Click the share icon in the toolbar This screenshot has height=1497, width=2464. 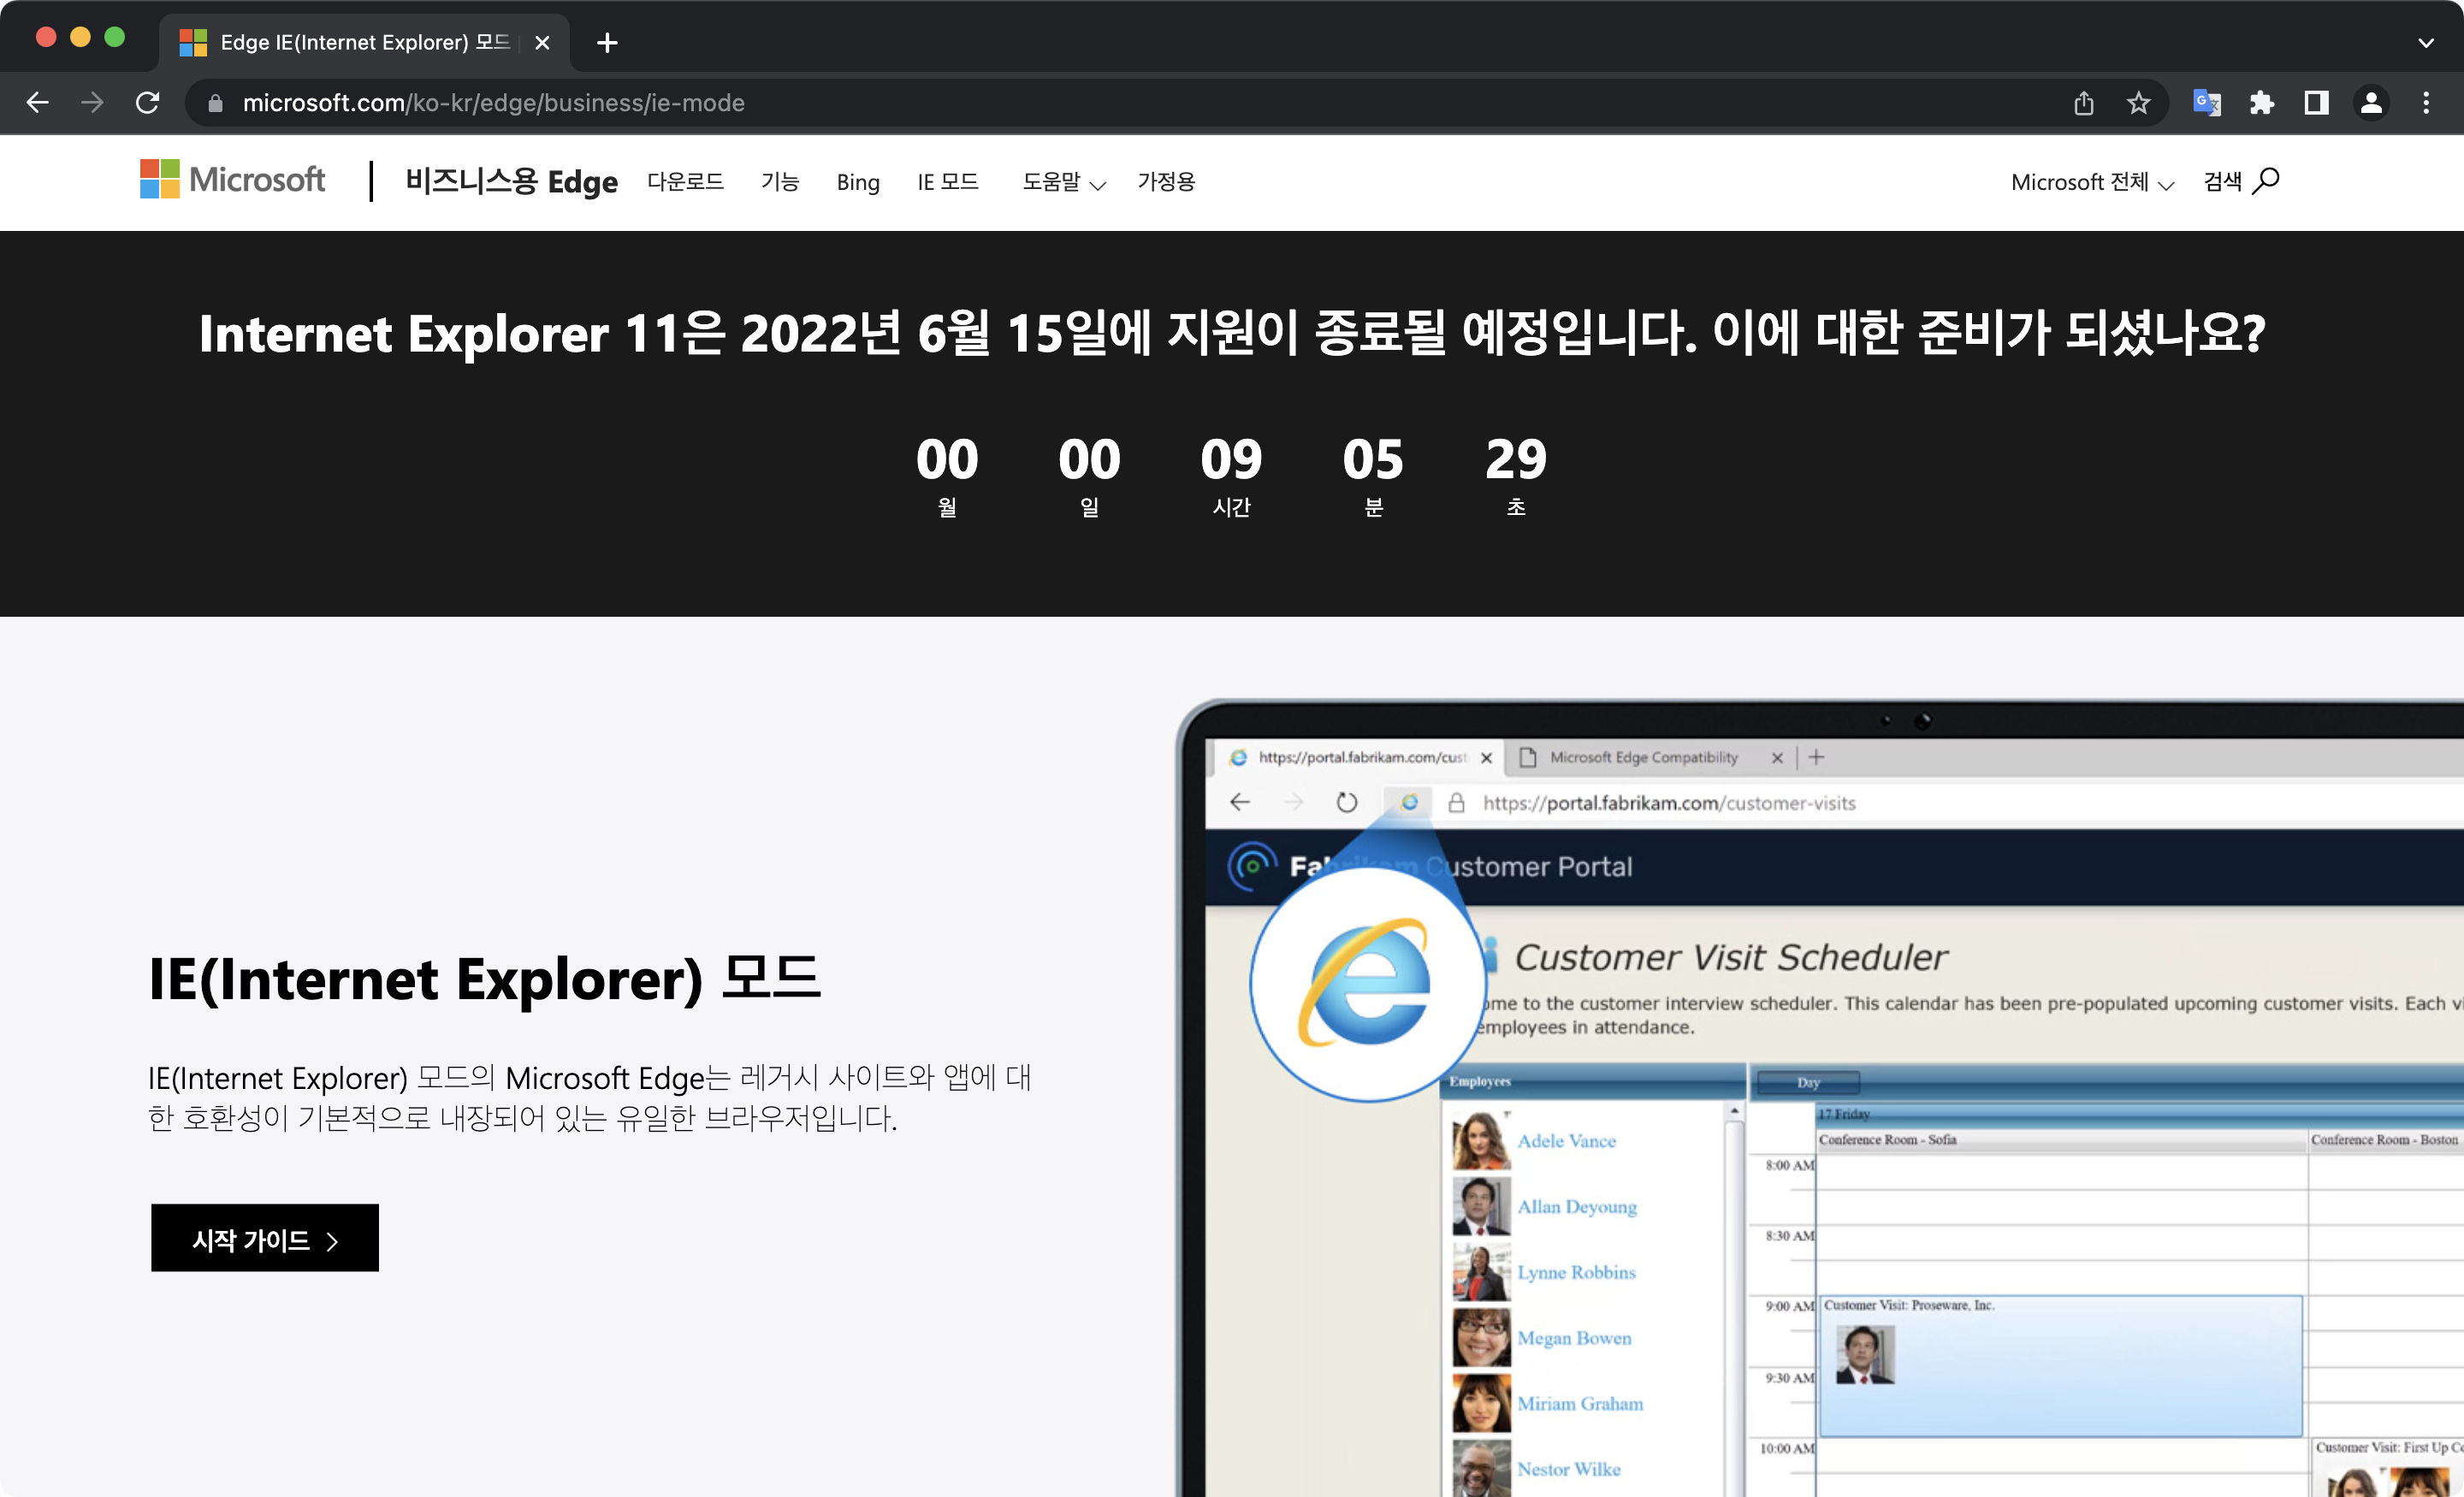[2084, 102]
